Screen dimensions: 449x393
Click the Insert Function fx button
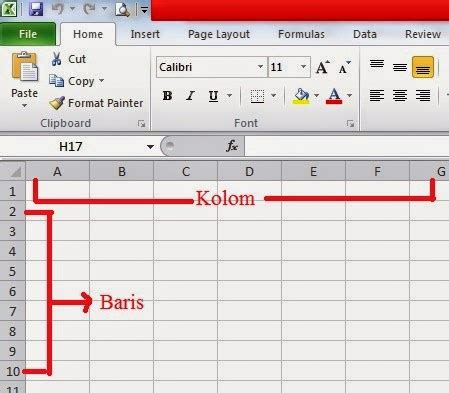[232, 146]
